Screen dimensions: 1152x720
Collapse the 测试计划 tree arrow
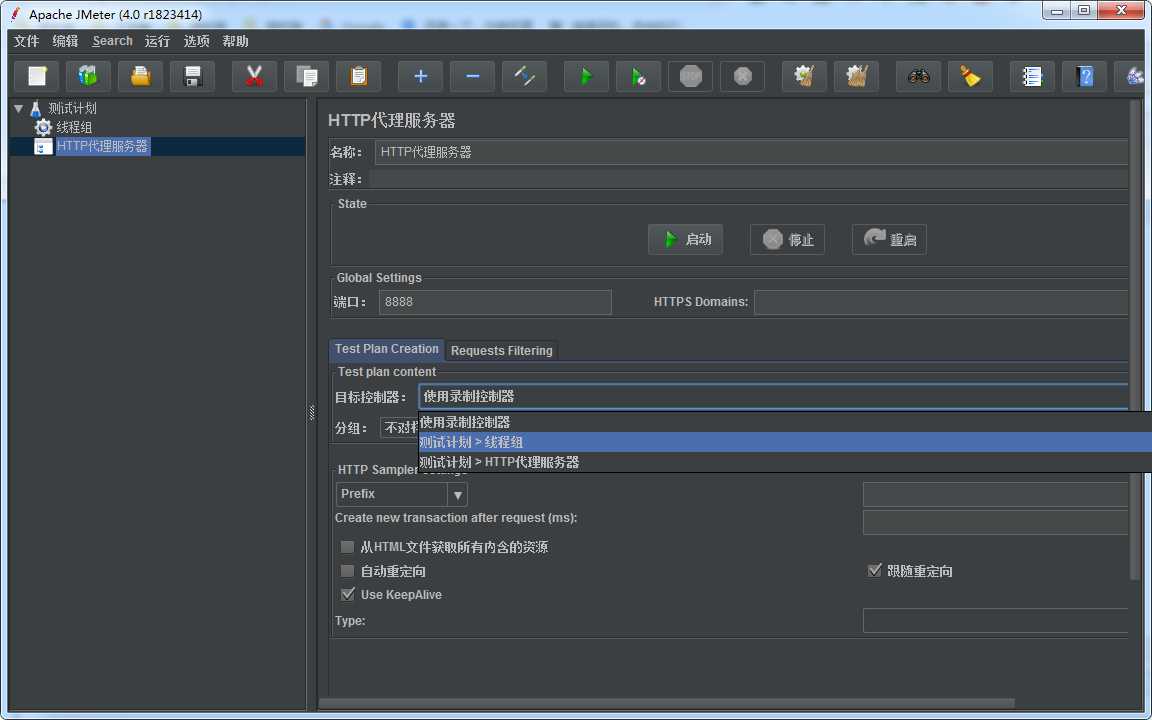coord(18,109)
